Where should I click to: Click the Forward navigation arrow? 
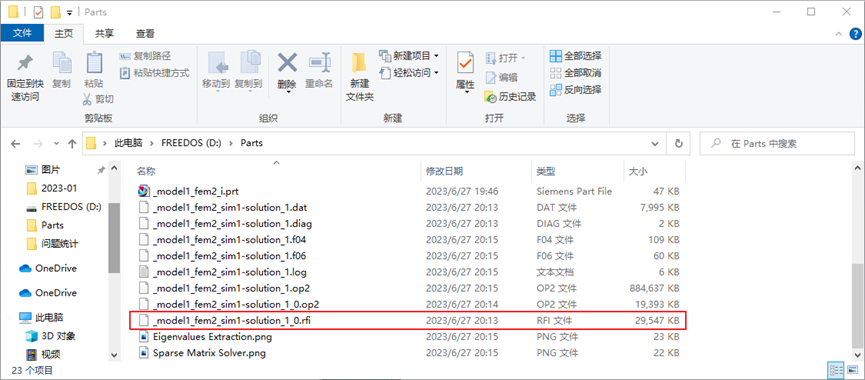click(38, 143)
